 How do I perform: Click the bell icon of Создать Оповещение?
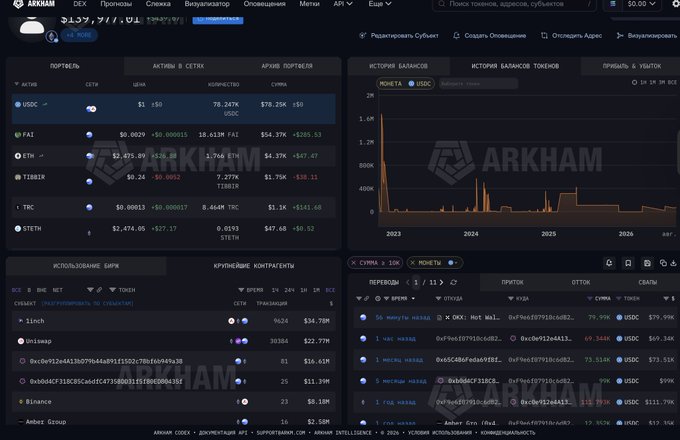click(x=456, y=36)
